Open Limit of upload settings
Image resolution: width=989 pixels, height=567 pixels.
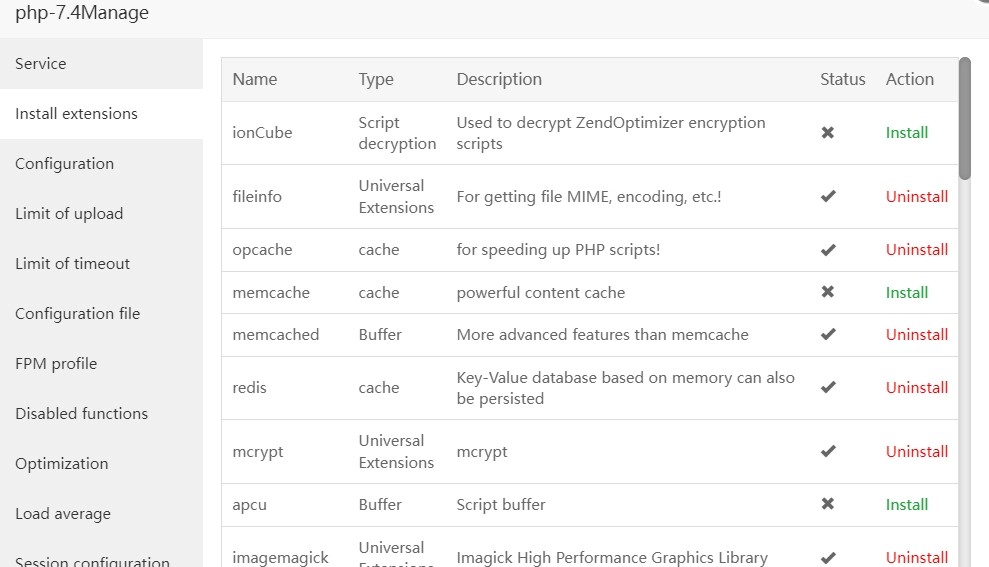click(69, 214)
